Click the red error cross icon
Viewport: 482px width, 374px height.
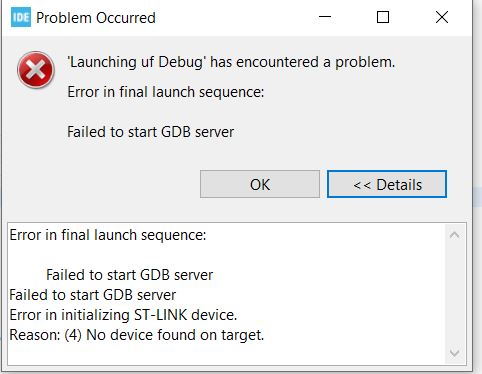[x=36, y=70]
